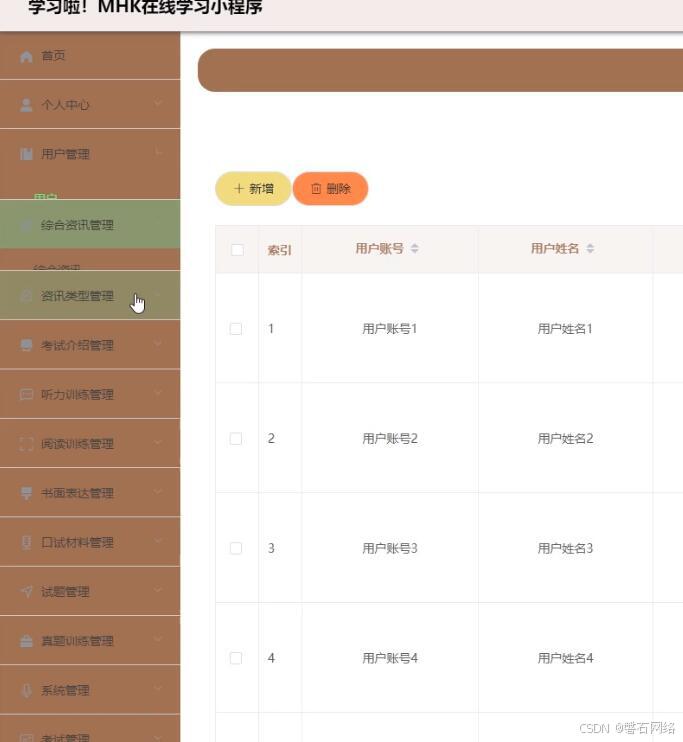The width and height of the screenshot is (683, 742).
Task: Open the 资讯类型管理 menu item
Action: click(90, 295)
